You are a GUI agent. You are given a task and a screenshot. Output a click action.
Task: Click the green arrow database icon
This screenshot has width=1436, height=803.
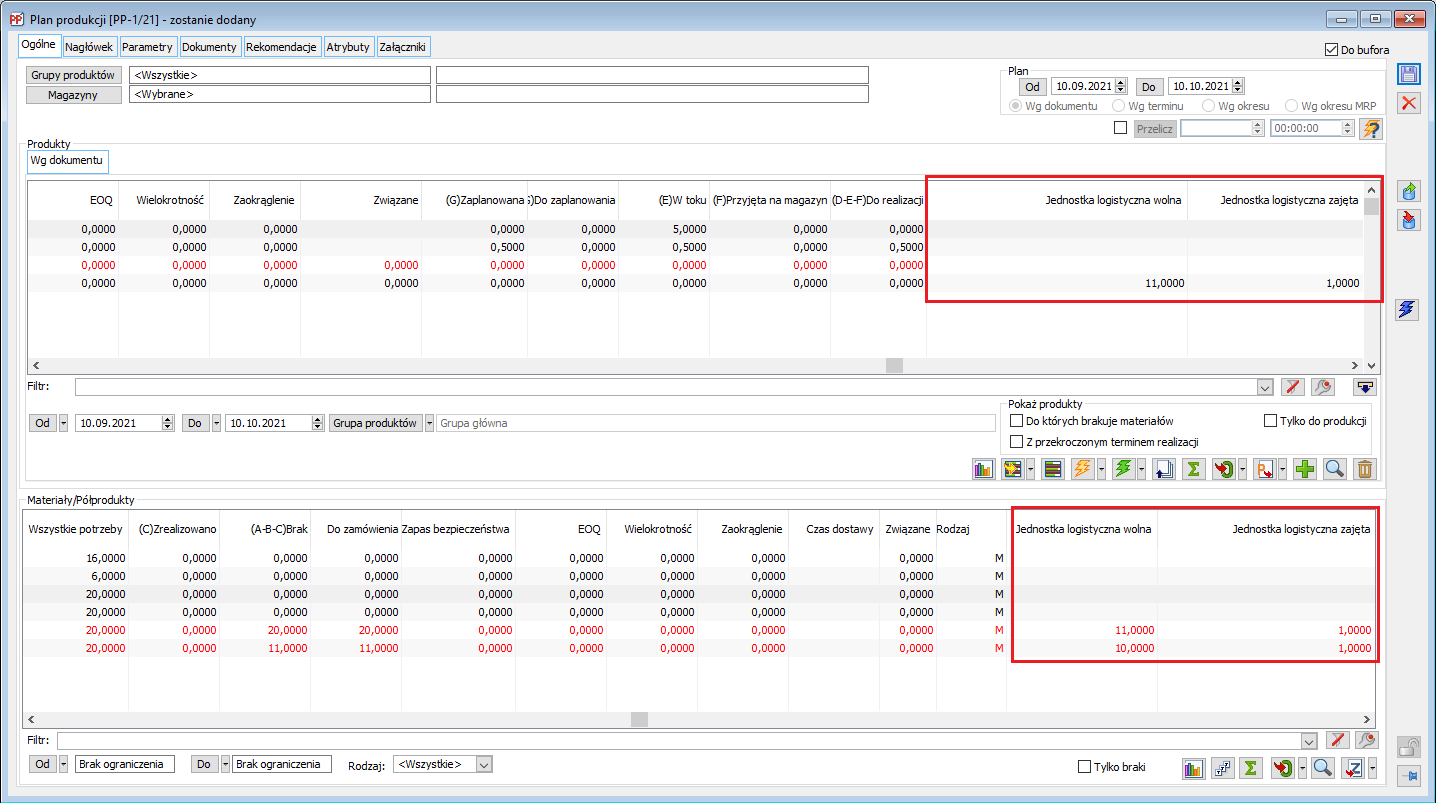click(1409, 191)
